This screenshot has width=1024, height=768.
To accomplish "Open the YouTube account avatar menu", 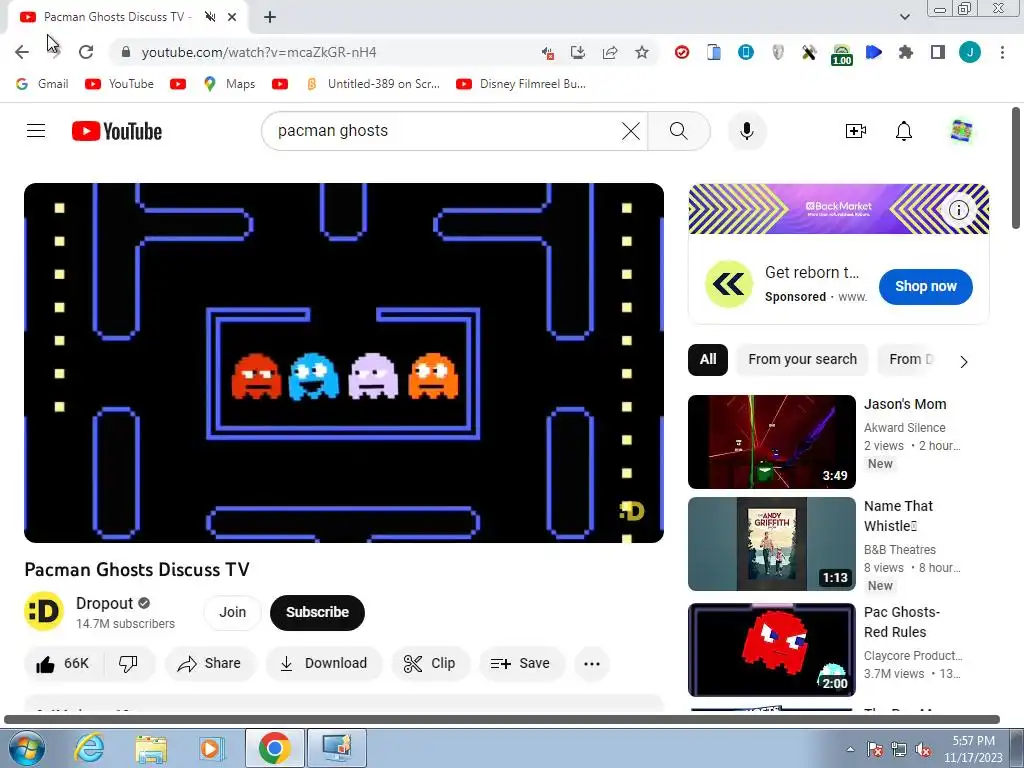I will point(961,131).
